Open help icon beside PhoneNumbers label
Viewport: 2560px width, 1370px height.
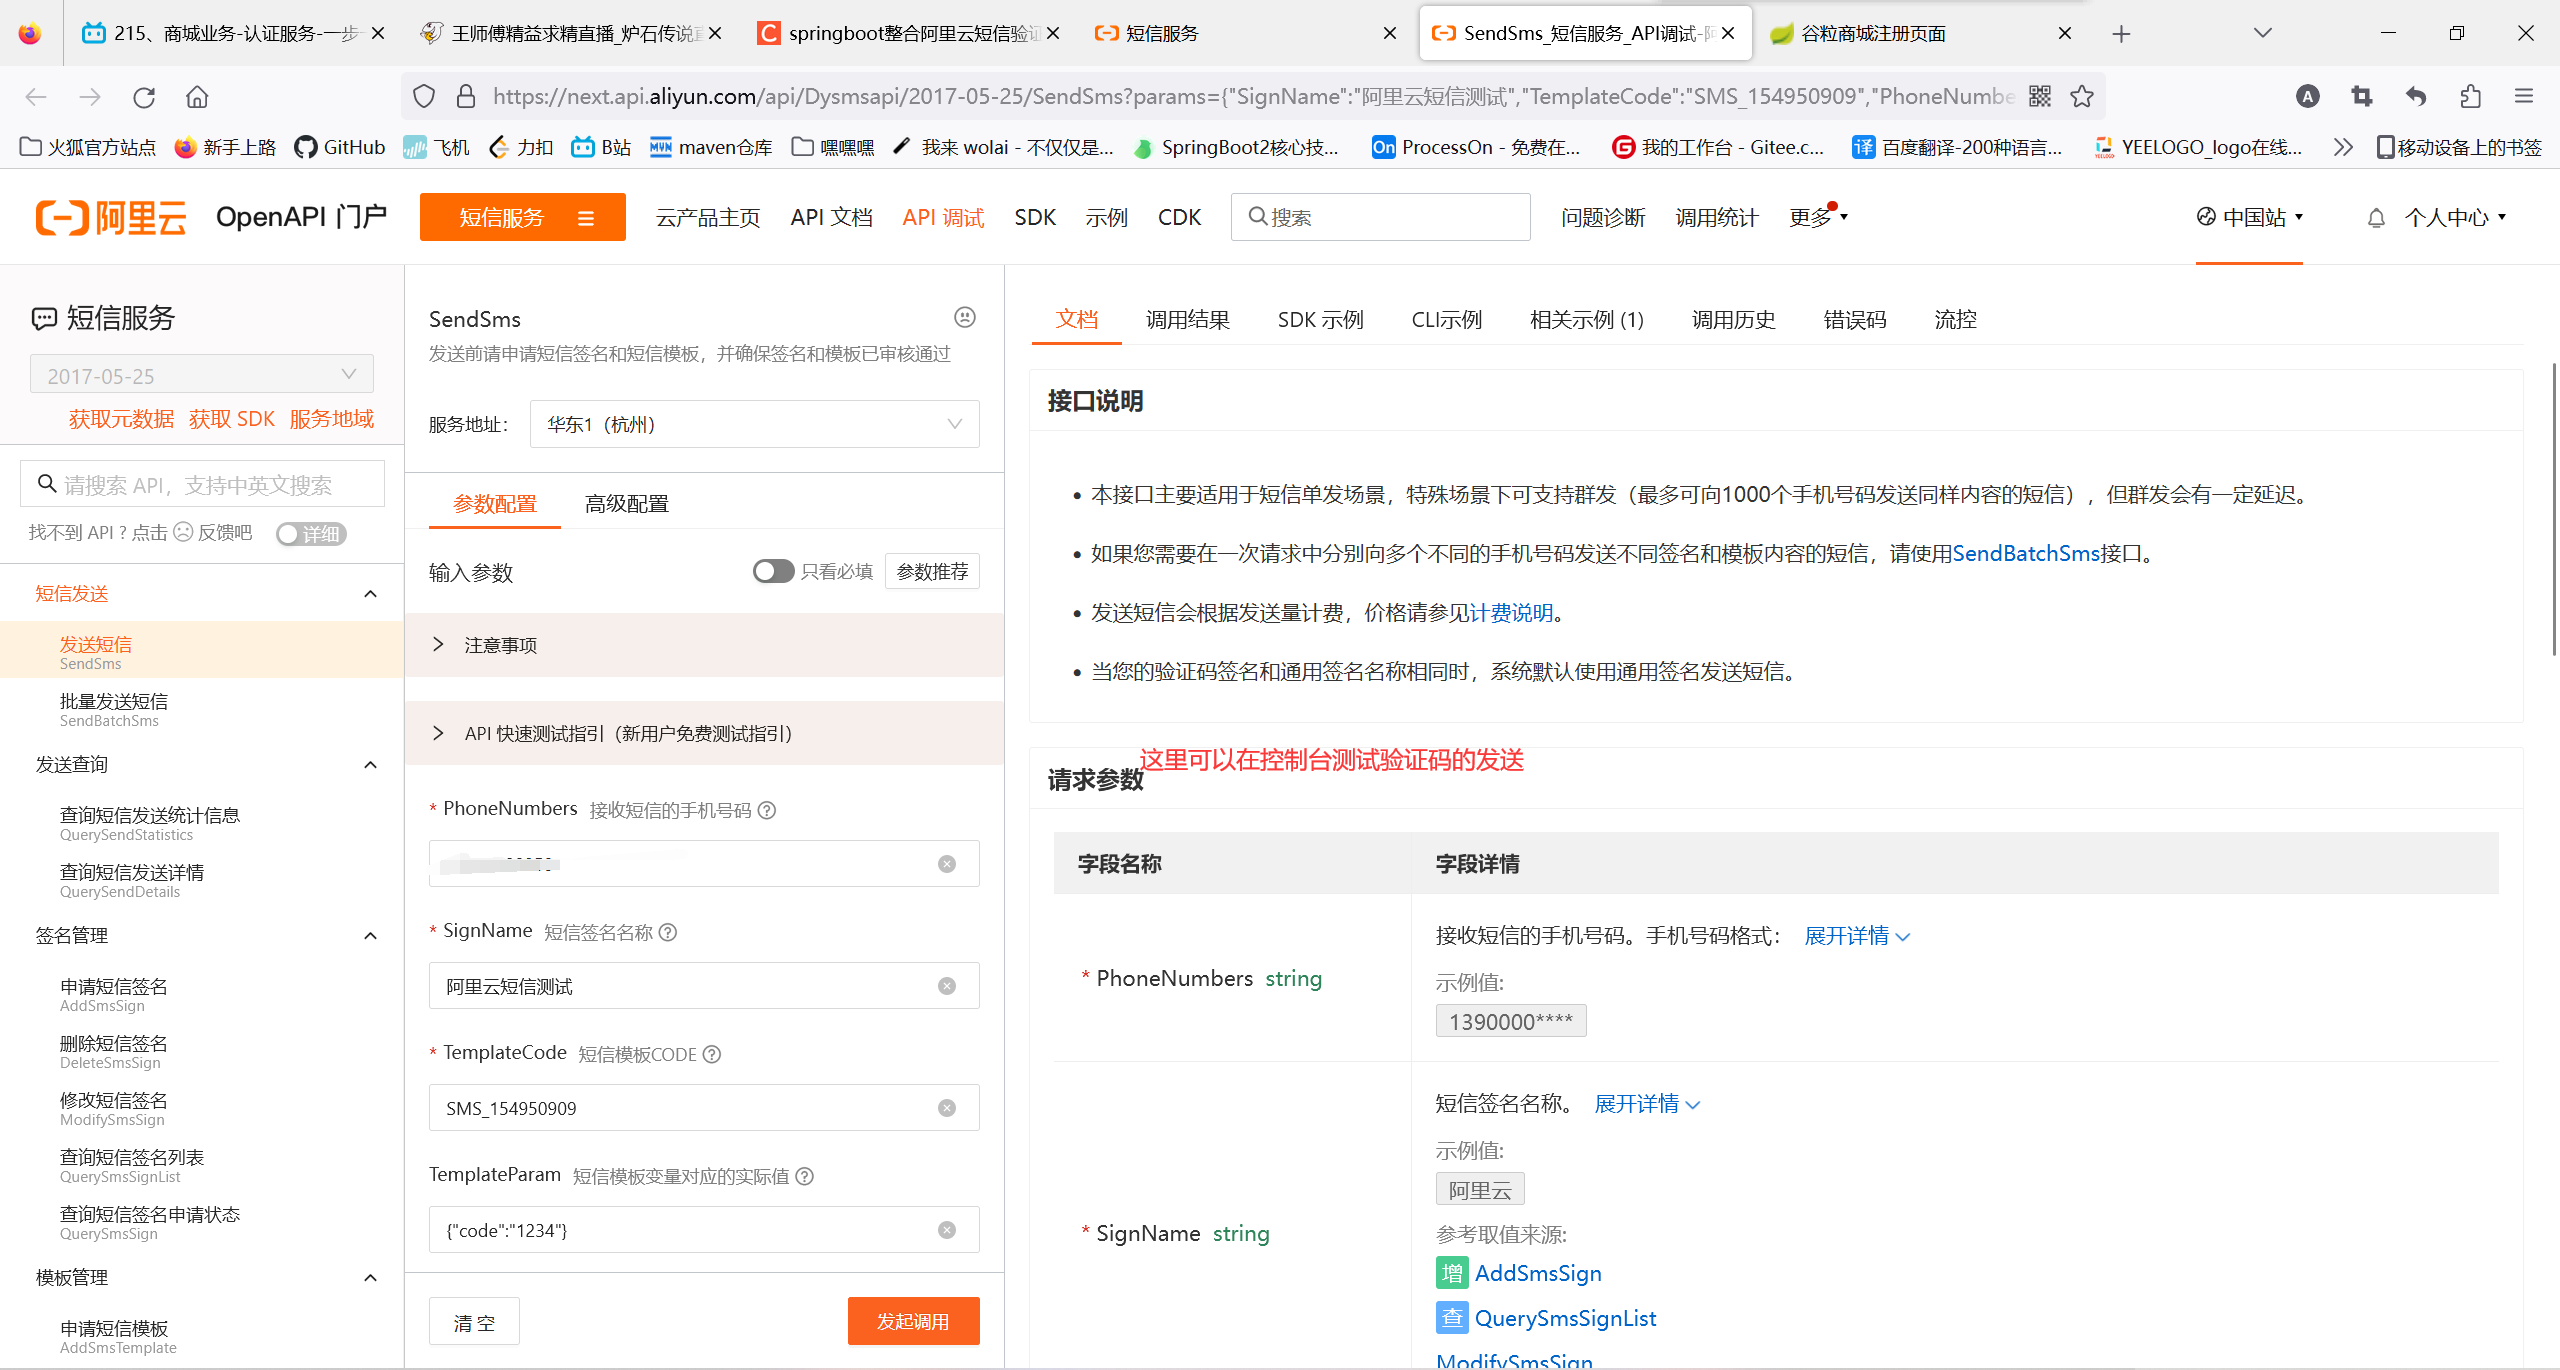pyautogui.click(x=767, y=810)
